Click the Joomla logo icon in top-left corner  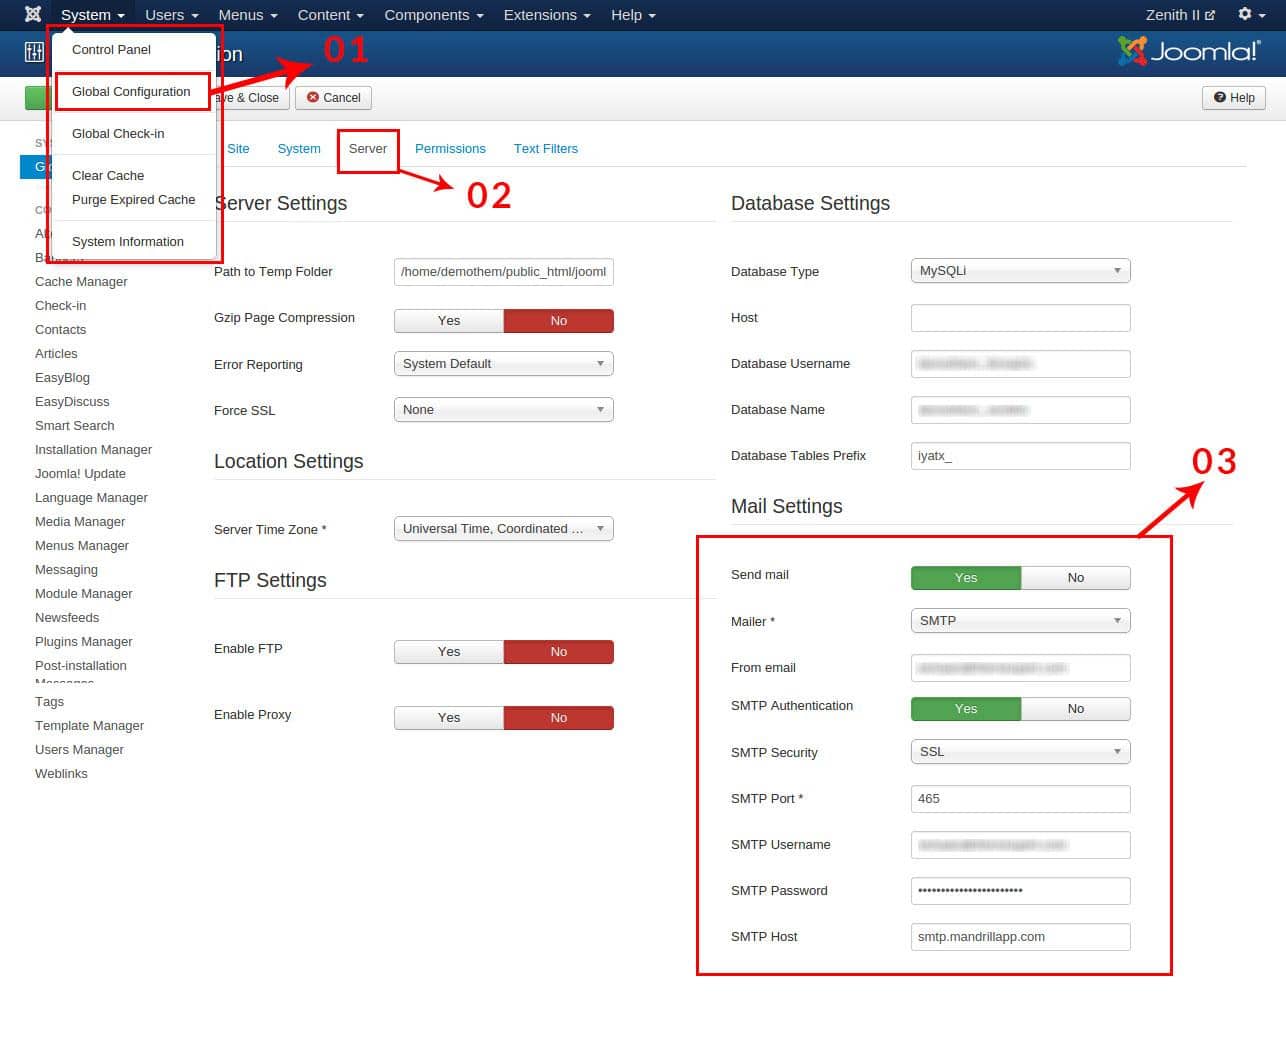[x=33, y=14]
